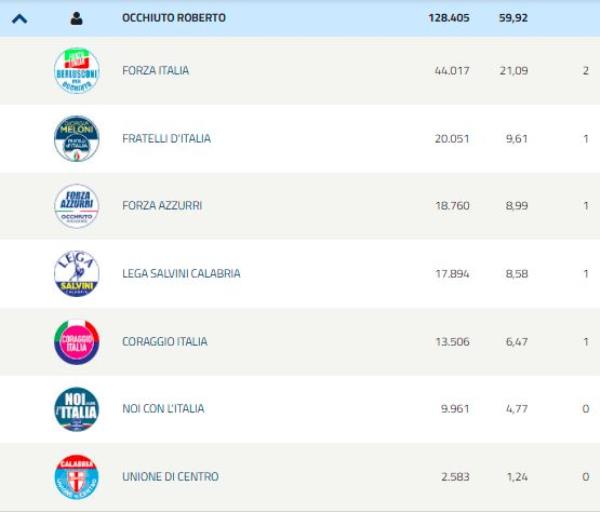This screenshot has width=600, height=512.
Task: Open the NOI CON L'ITALIA row
Action: point(163,409)
